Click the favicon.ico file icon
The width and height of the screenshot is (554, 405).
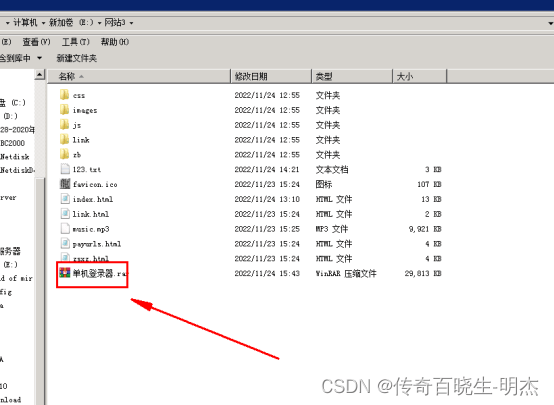[x=65, y=184]
